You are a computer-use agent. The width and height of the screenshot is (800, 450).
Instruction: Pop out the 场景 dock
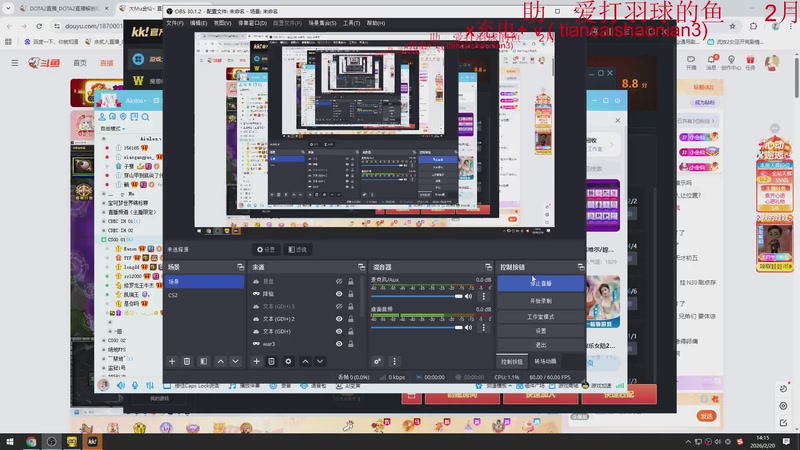click(x=240, y=267)
